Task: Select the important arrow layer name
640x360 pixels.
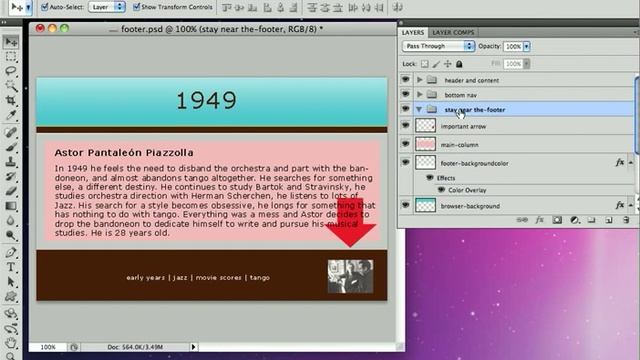Action: (463, 127)
